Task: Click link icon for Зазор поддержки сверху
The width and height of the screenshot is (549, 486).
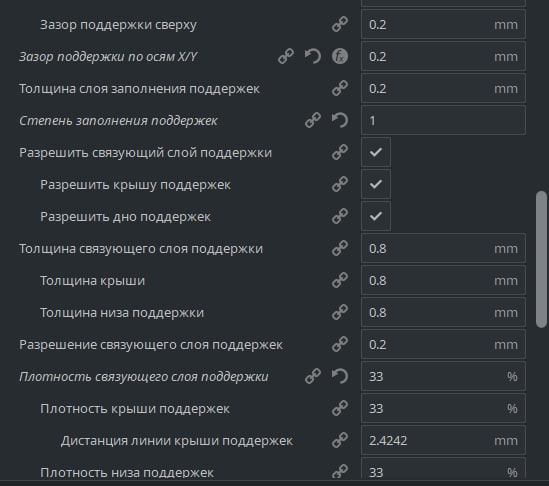Action: pyautogui.click(x=340, y=25)
